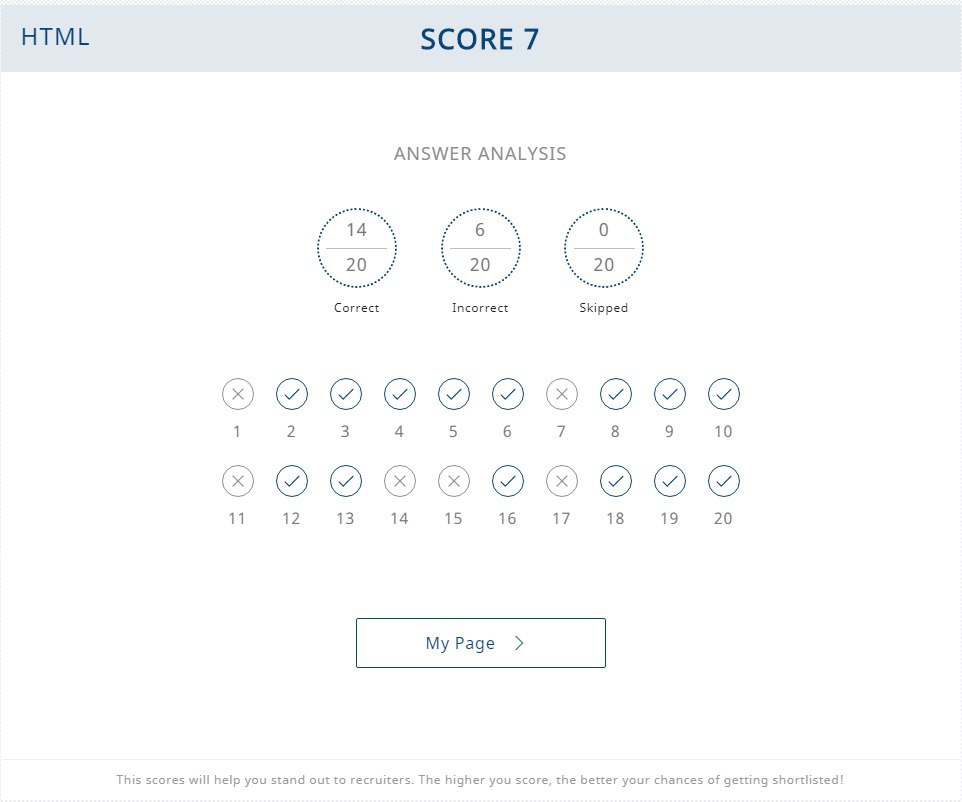Select the checkmark icon above number 5

click(454, 394)
